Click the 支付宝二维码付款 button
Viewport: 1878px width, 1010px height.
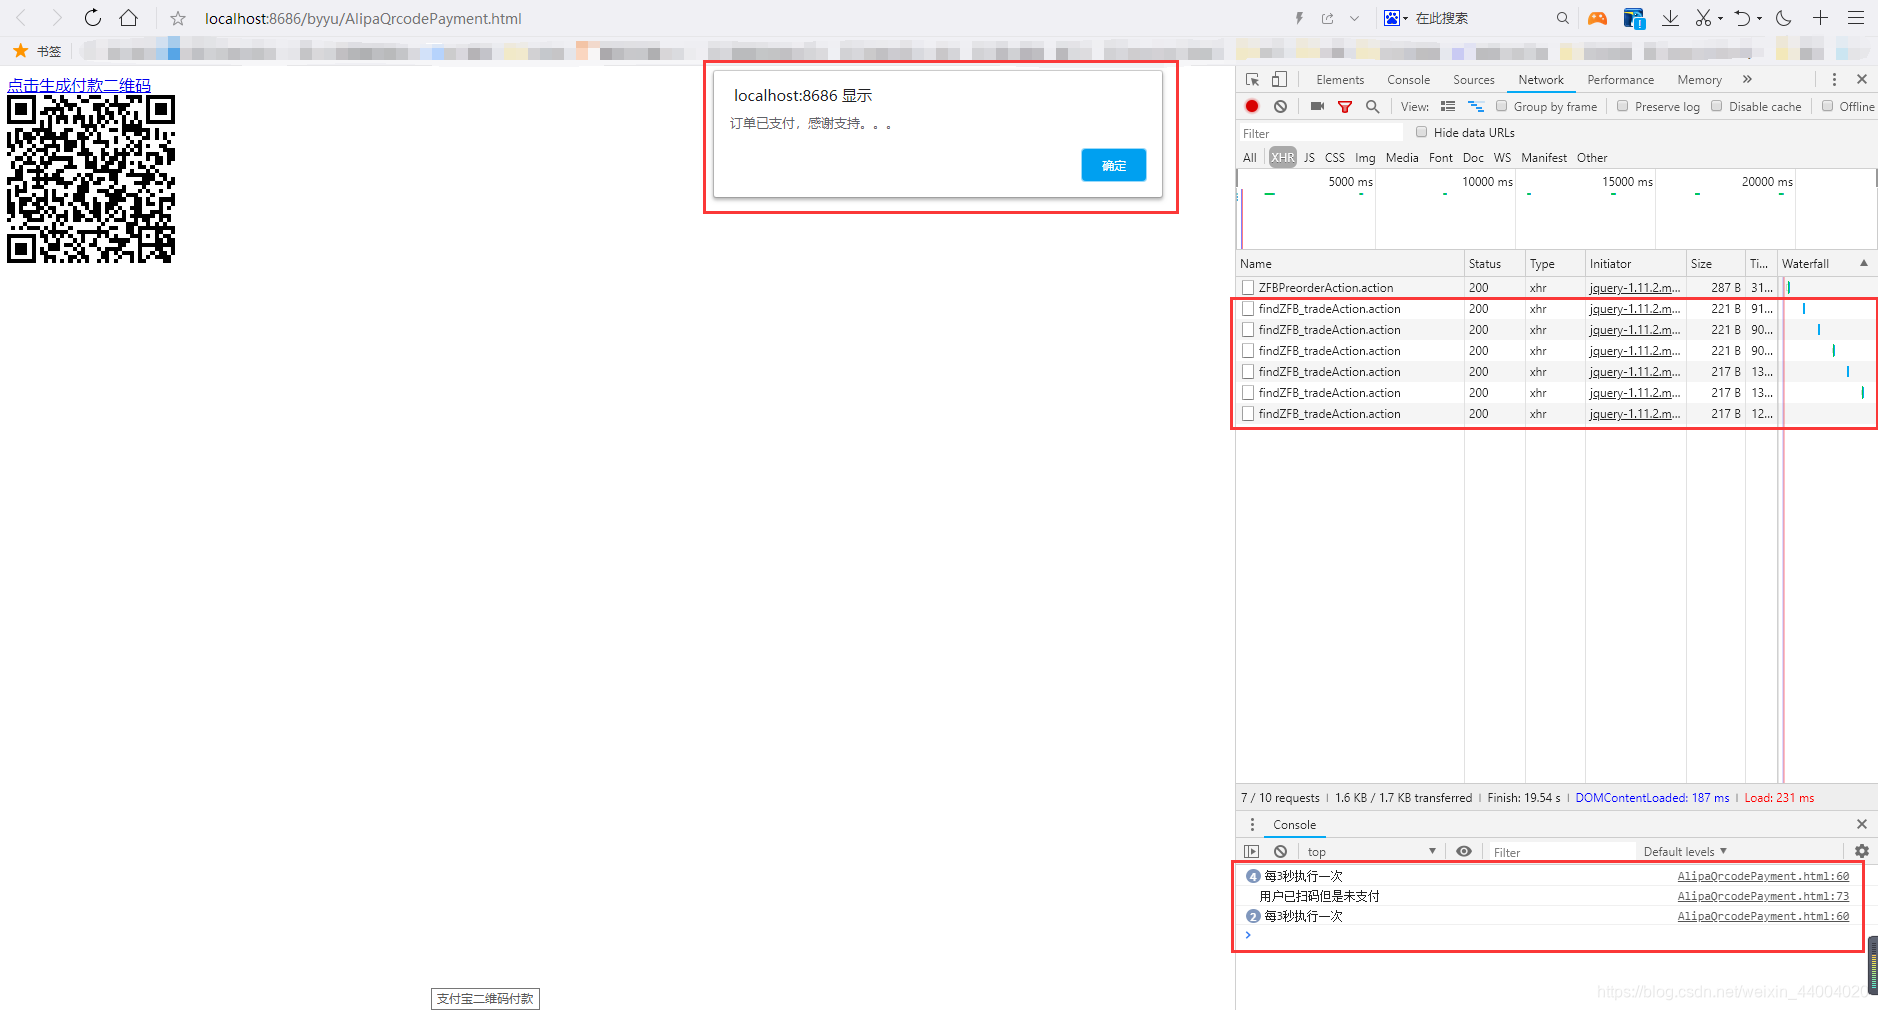coord(485,998)
